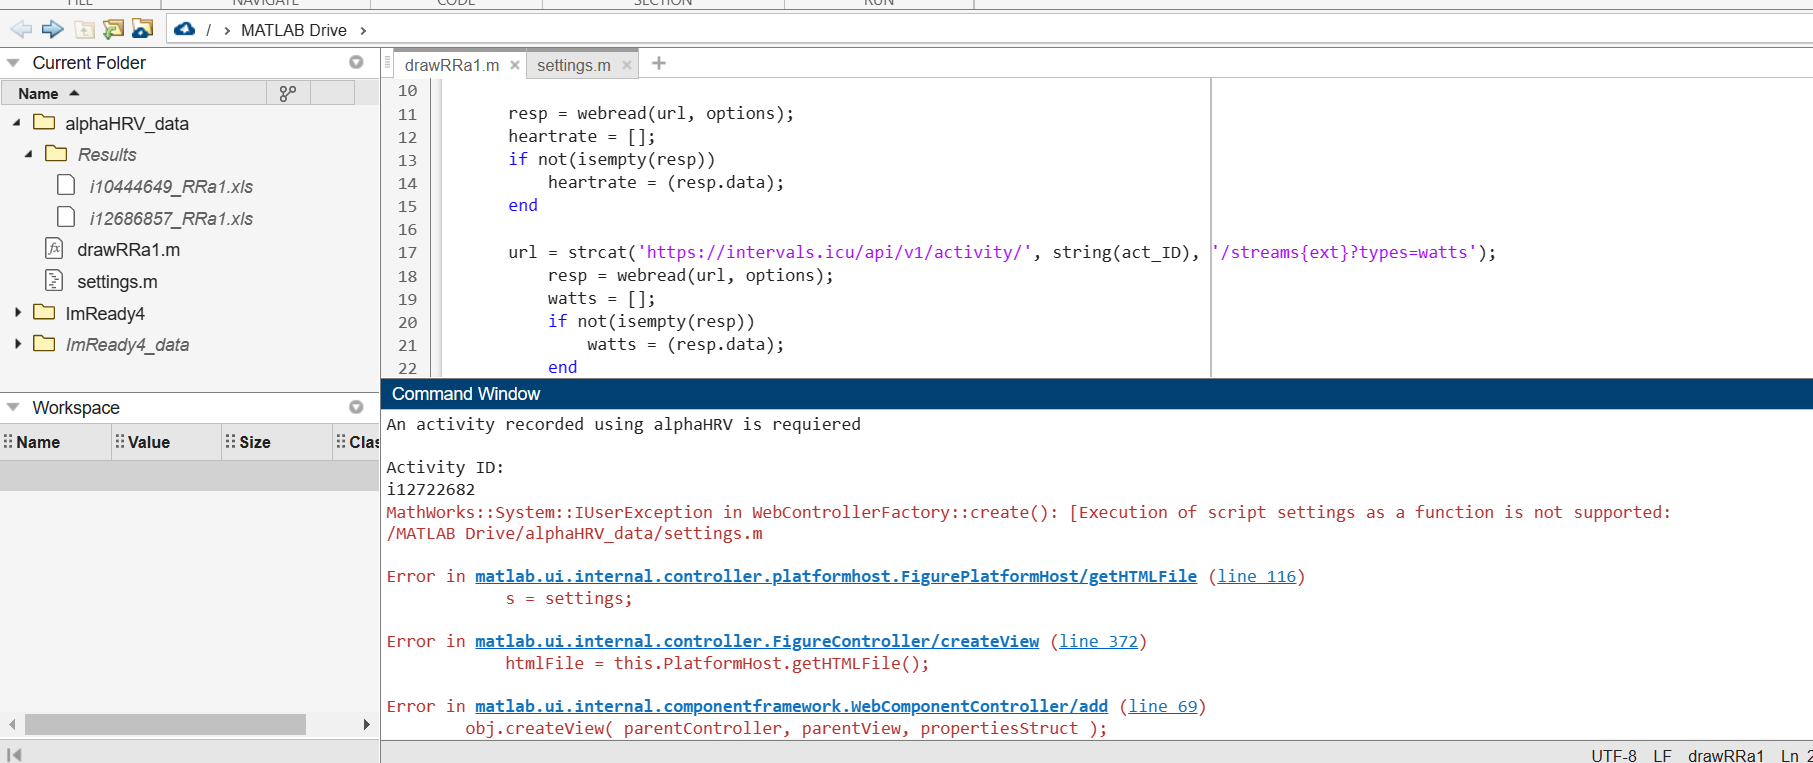The image size is (1813, 763).
Task: Click the editor tab drag handle
Action: coord(388,64)
